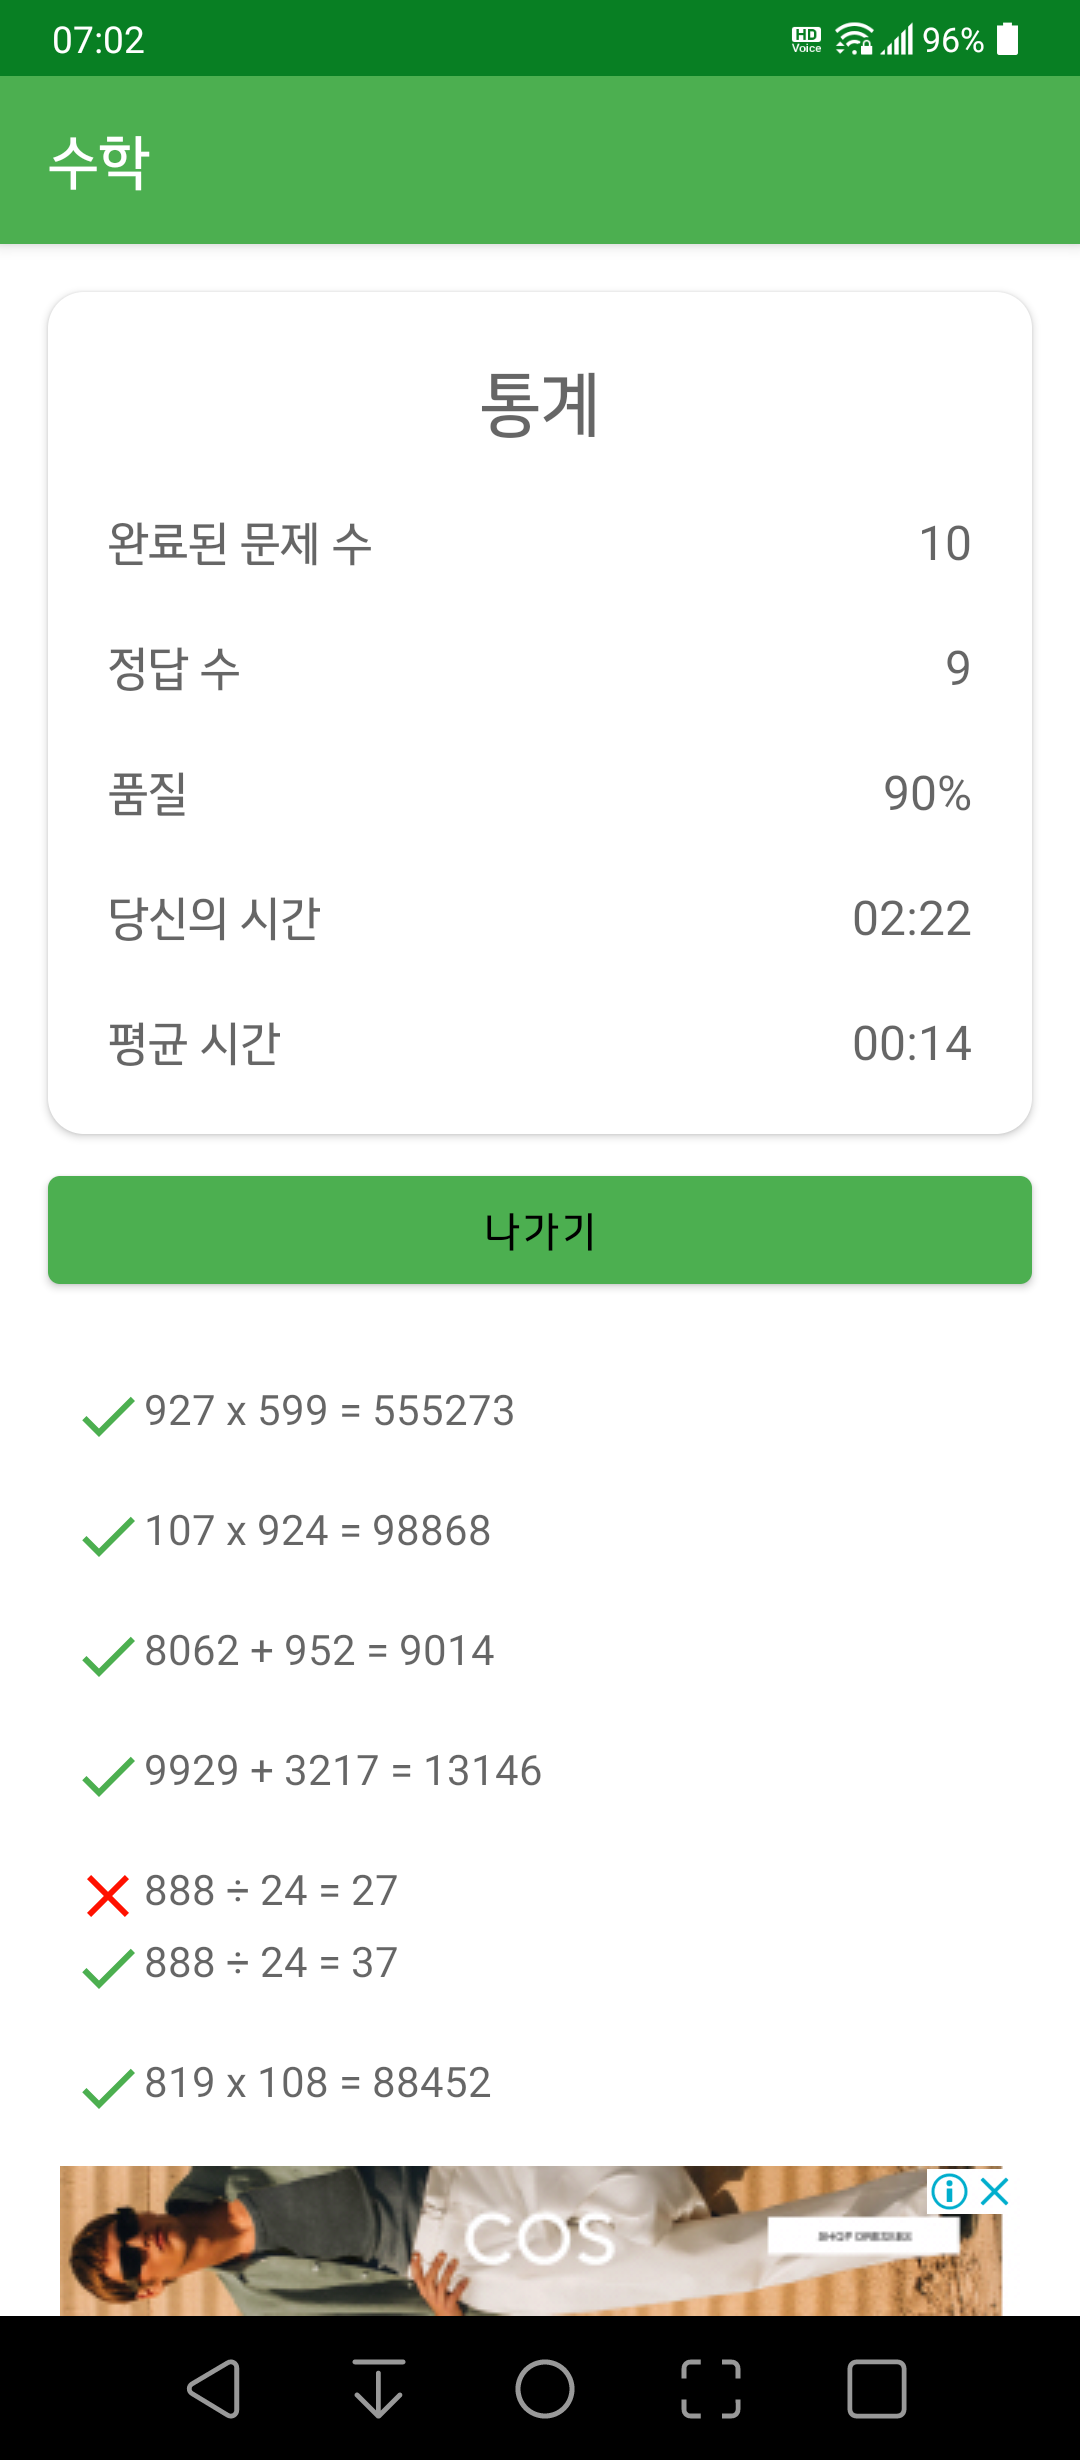Tap the home circle navigation icon

[x=545, y=2389]
